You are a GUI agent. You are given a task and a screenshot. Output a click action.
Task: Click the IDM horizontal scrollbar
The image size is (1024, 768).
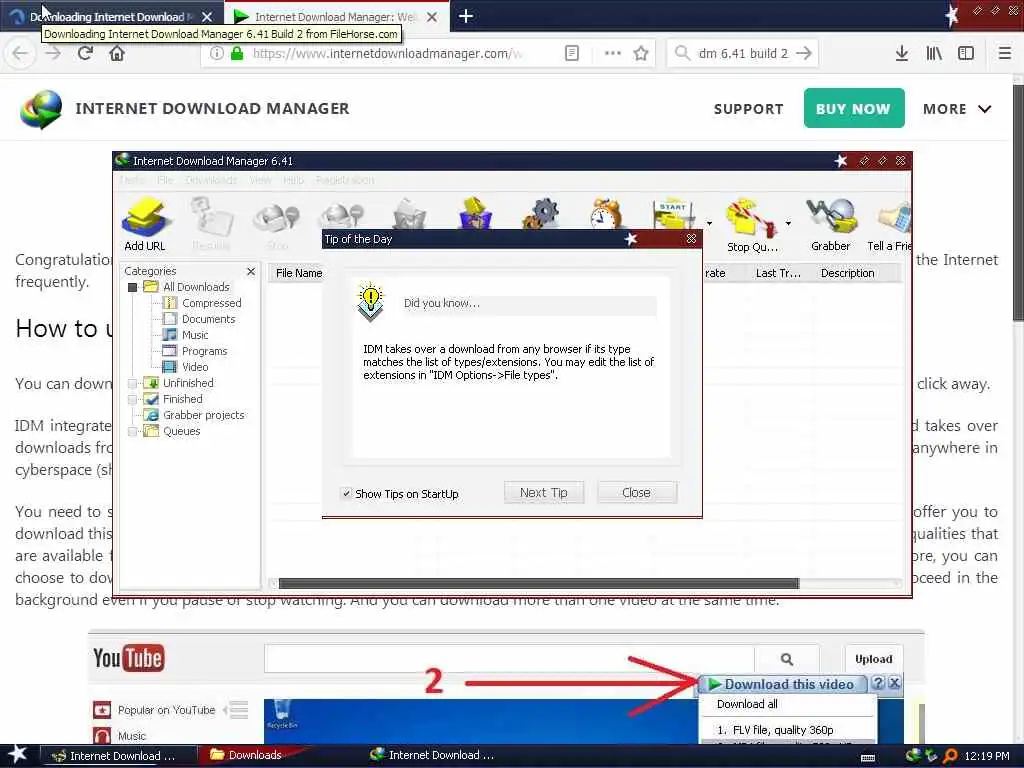(x=539, y=583)
